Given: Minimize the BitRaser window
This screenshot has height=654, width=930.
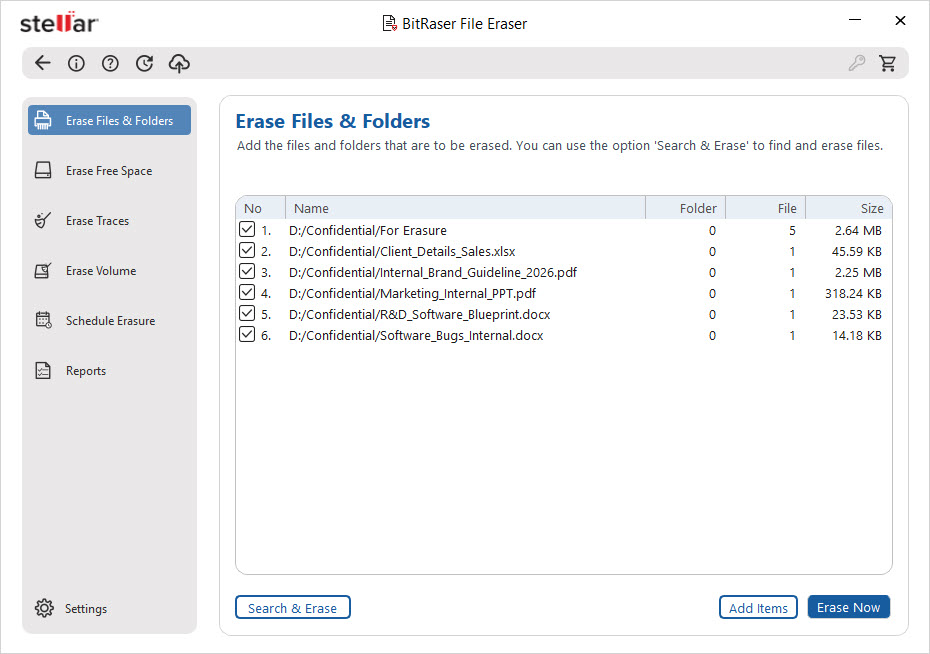Looking at the screenshot, I should (x=855, y=20).
